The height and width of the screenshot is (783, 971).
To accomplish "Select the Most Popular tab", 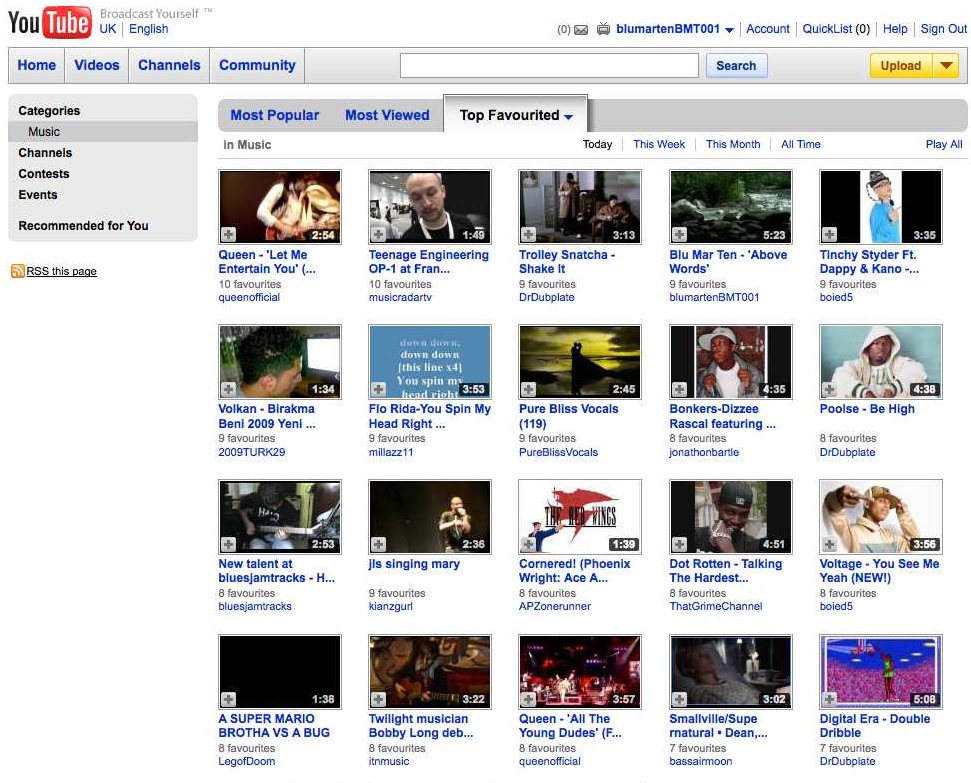I will click(274, 115).
